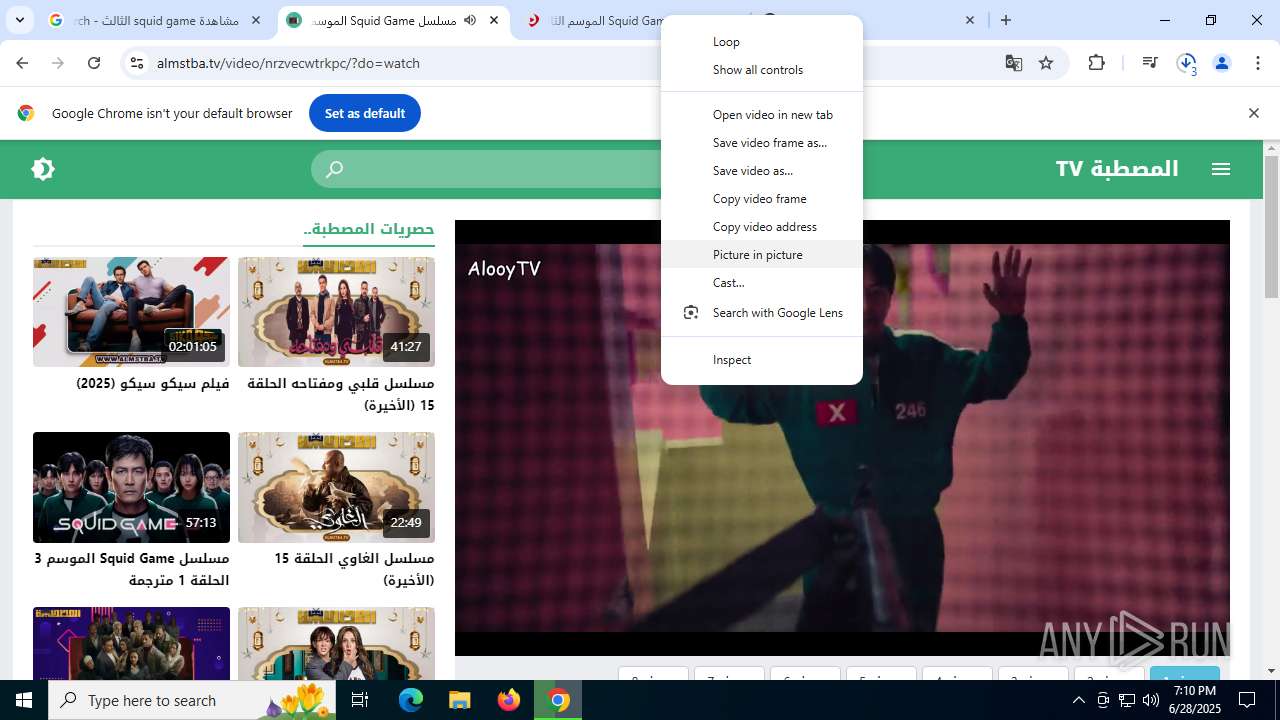1280x720 pixels.
Task: Open the Extensions puzzle icon
Action: (1097, 63)
